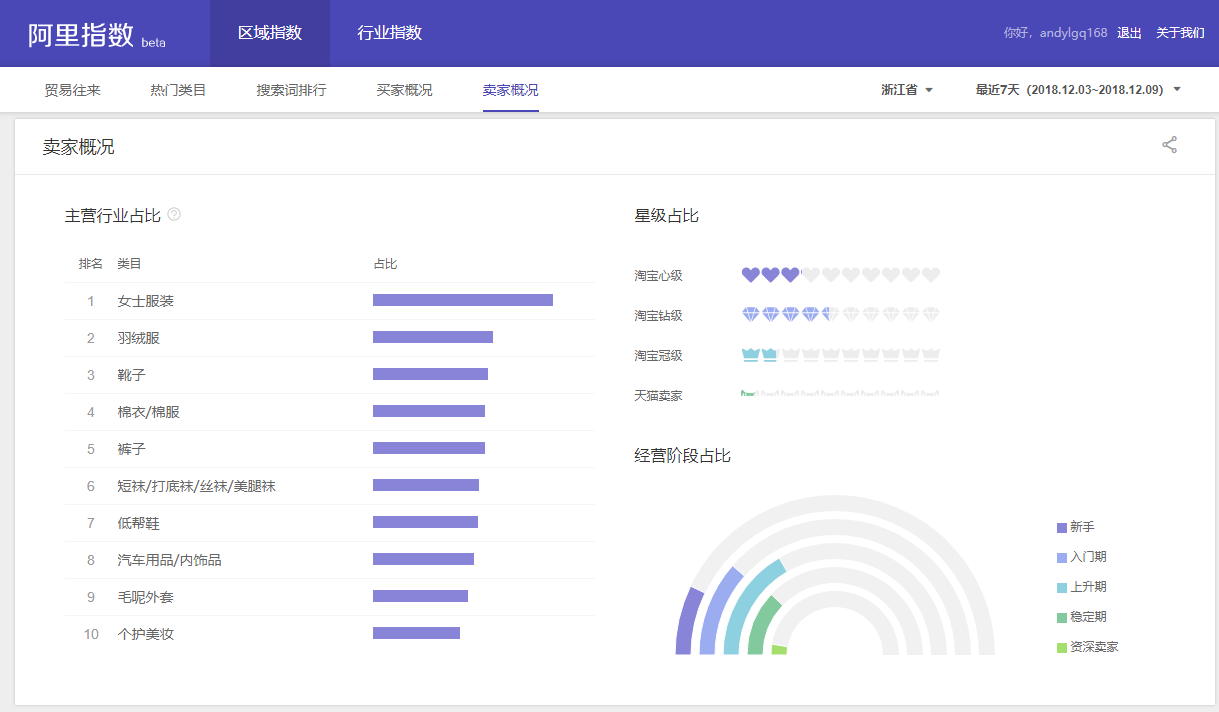This screenshot has width=1219, height=712.
Task: Open the 浙江省 region dropdown
Action: pyautogui.click(x=906, y=90)
